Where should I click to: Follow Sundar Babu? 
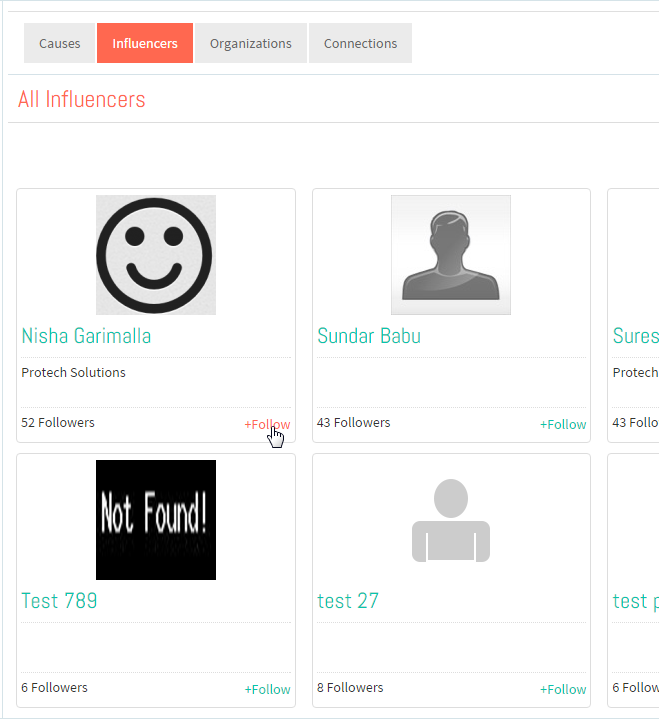point(563,424)
